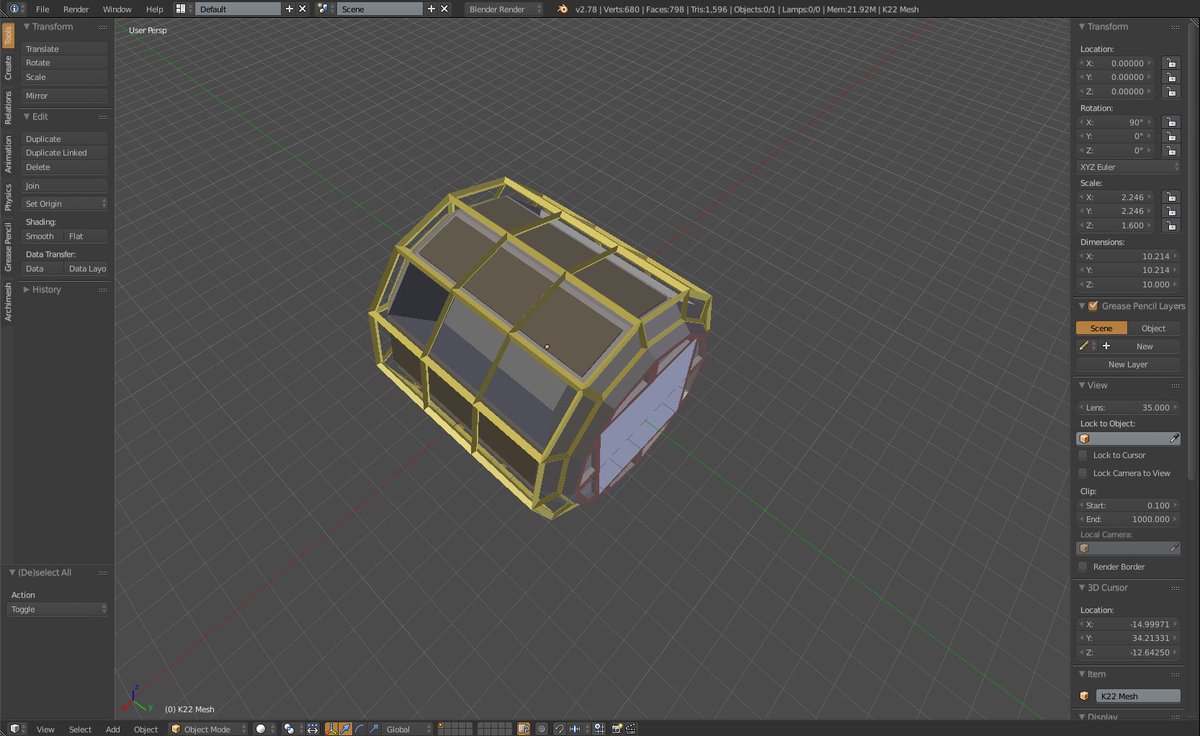Pick Lock to Object eyedropper

(1174, 439)
